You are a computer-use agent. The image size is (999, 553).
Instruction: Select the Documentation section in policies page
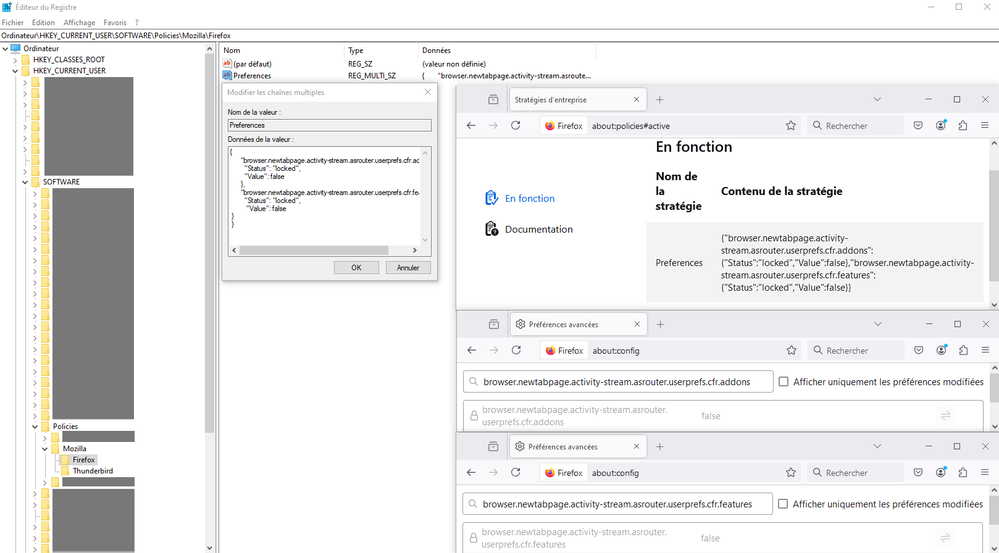click(538, 229)
